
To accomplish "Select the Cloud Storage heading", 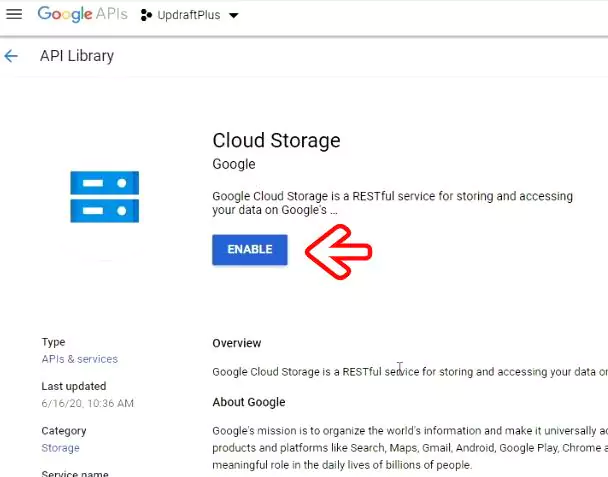I will [x=276, y=141].
